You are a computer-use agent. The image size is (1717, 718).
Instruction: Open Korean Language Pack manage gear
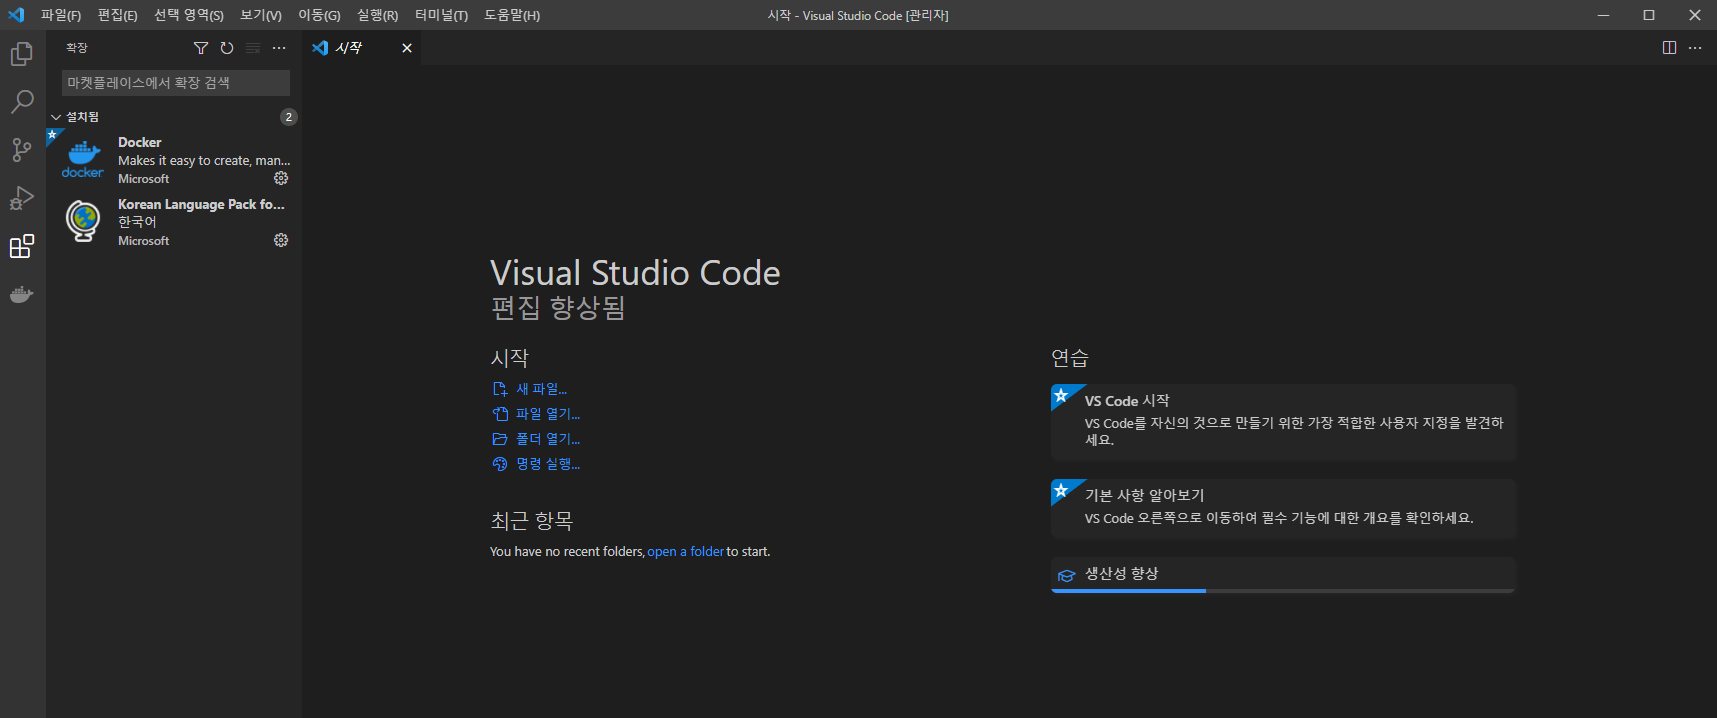tap(281, 240)
